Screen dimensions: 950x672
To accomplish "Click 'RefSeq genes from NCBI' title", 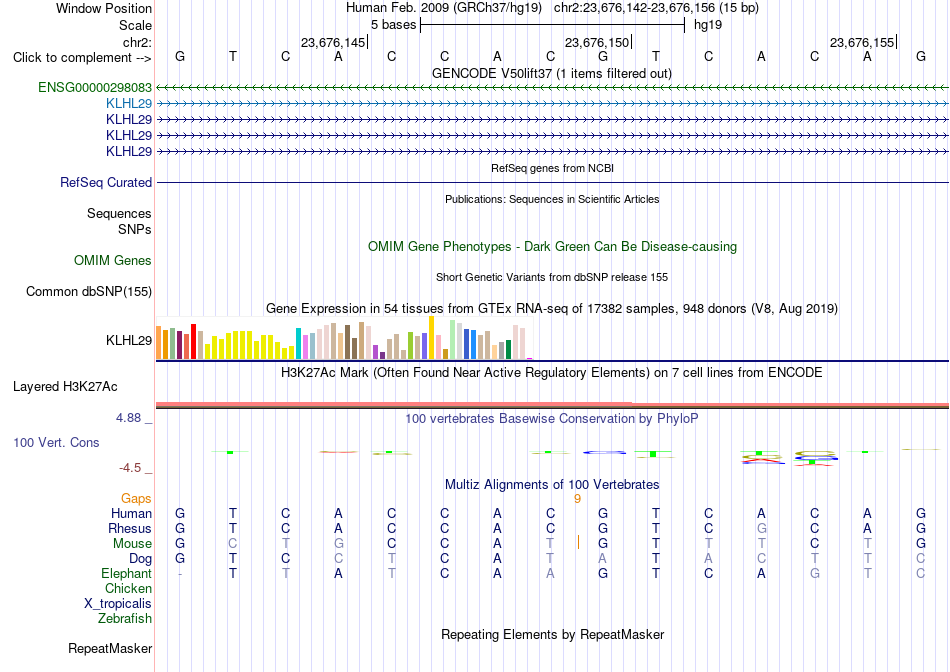I will pos(553,168).
